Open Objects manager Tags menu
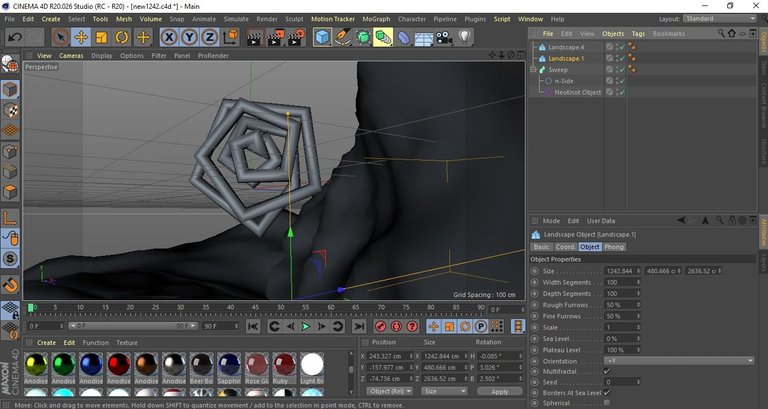The height and width of the screenshot is (409, 768). tap(638, 34)
